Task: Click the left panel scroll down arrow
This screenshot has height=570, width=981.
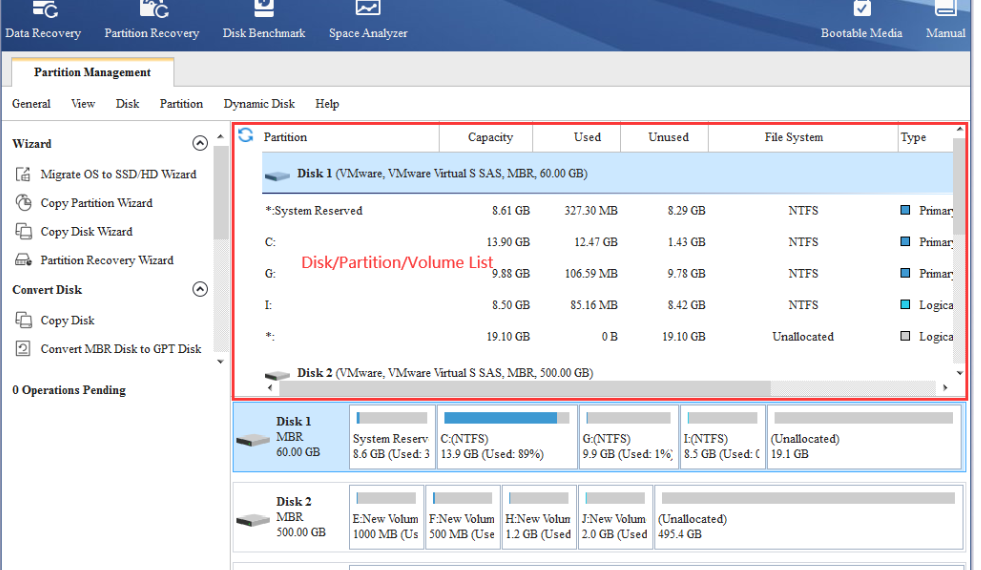Action: pyautogui.click(x=220, y=362)
